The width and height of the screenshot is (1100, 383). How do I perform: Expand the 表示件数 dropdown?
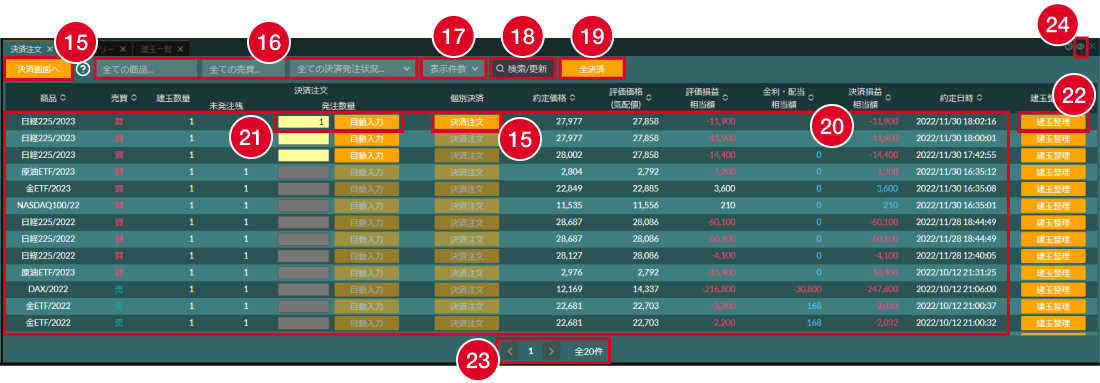(453, 69)
